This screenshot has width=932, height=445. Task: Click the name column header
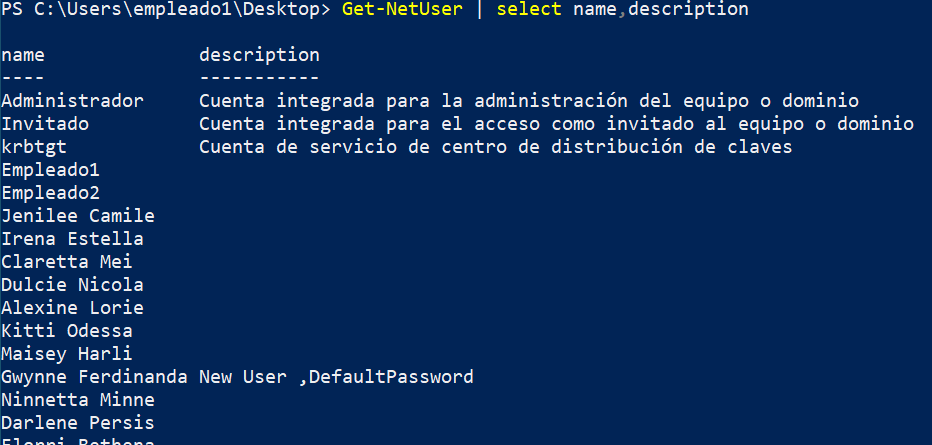coord(23,55)
